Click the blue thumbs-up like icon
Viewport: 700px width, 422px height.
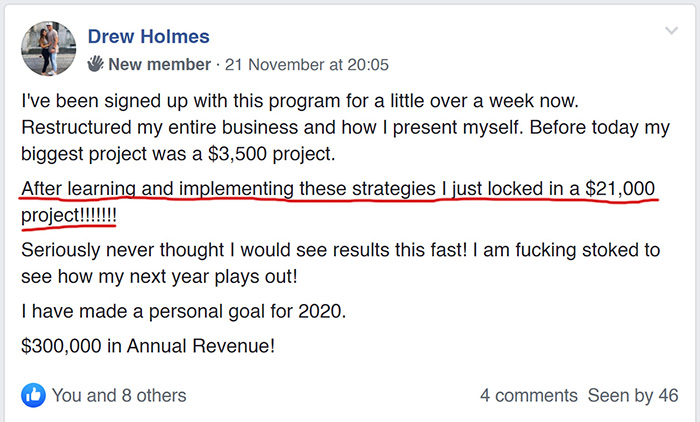[x=33, y=395]
